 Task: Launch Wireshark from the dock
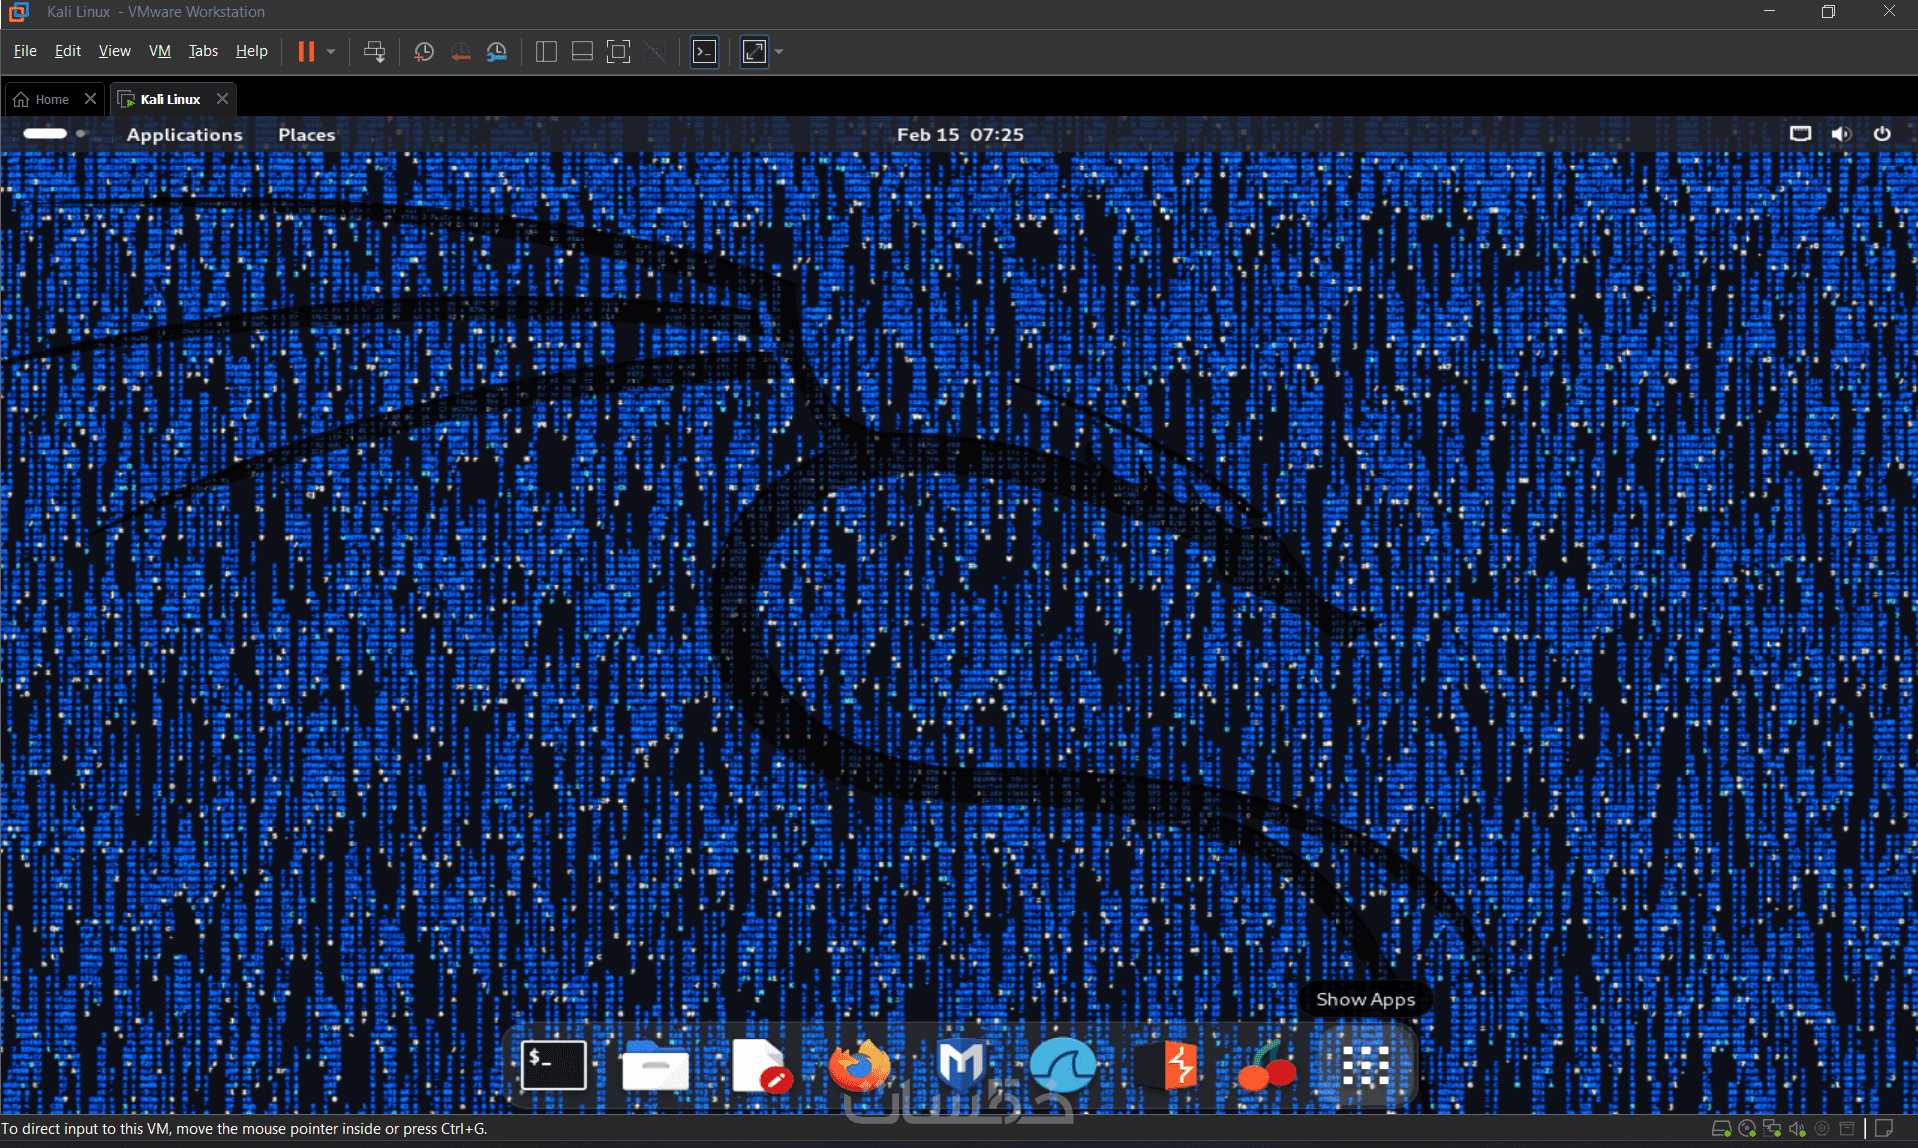(x=1063, y=1065)
